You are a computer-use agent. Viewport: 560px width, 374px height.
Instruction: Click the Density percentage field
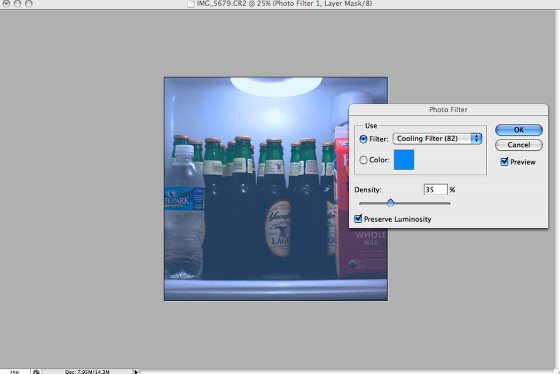pos(436,189)
